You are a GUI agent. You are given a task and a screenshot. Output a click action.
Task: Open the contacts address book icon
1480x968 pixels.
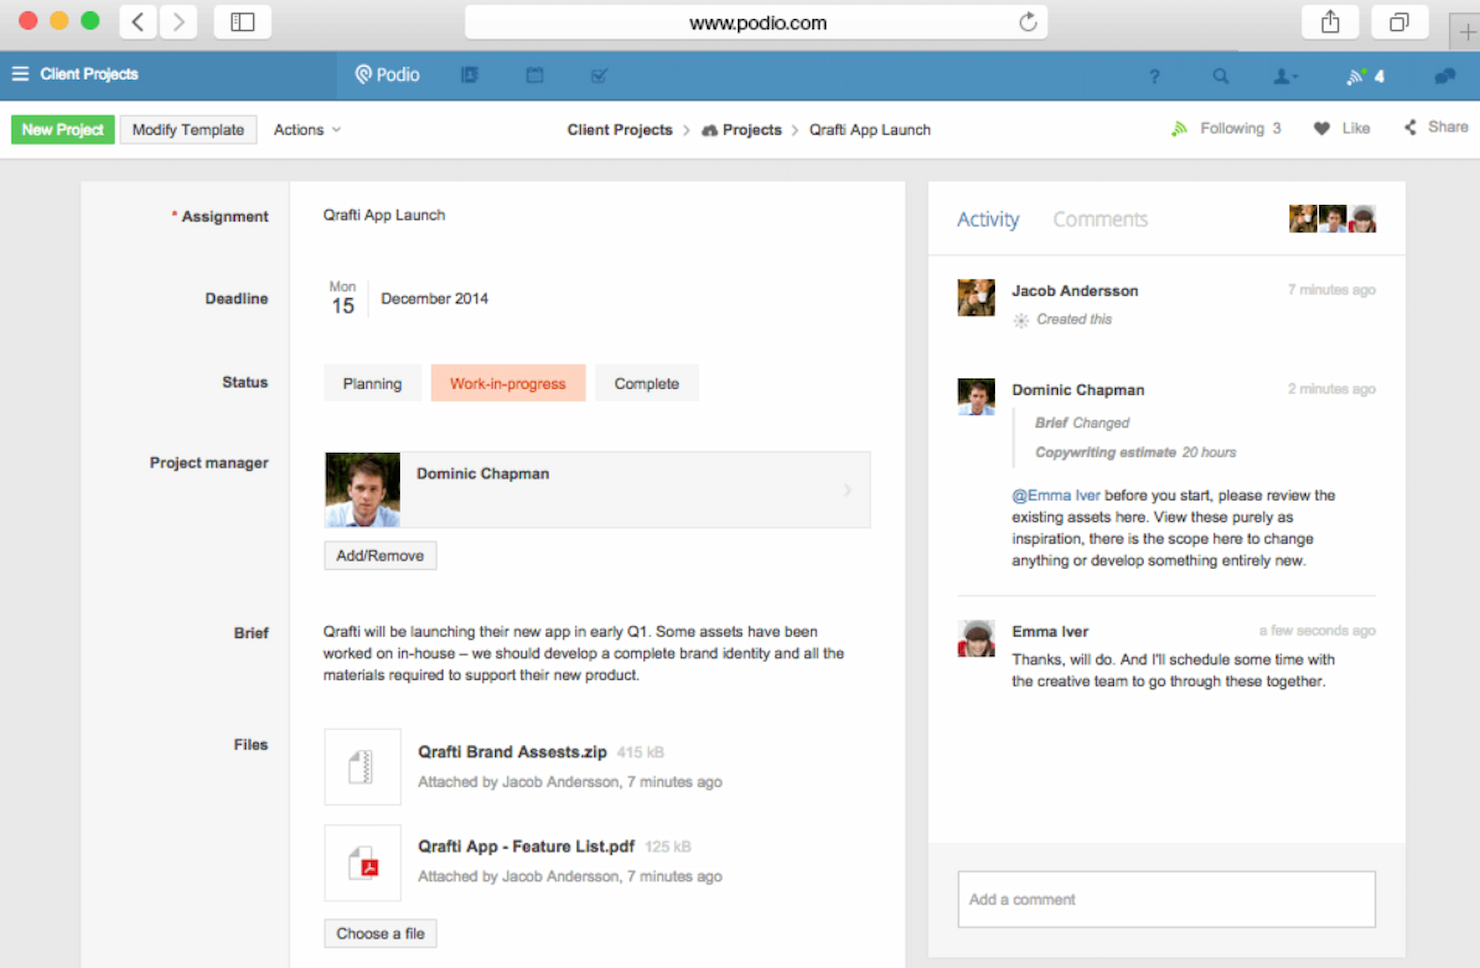(470, 75)
